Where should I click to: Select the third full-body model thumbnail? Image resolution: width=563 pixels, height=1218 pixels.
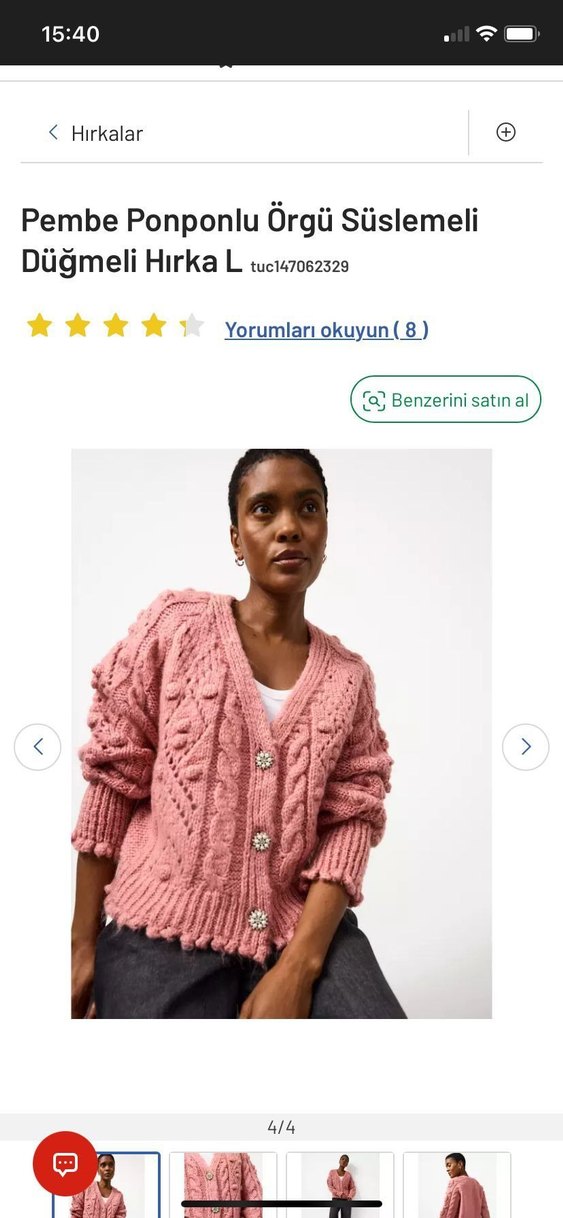(x=340, y=1185)
